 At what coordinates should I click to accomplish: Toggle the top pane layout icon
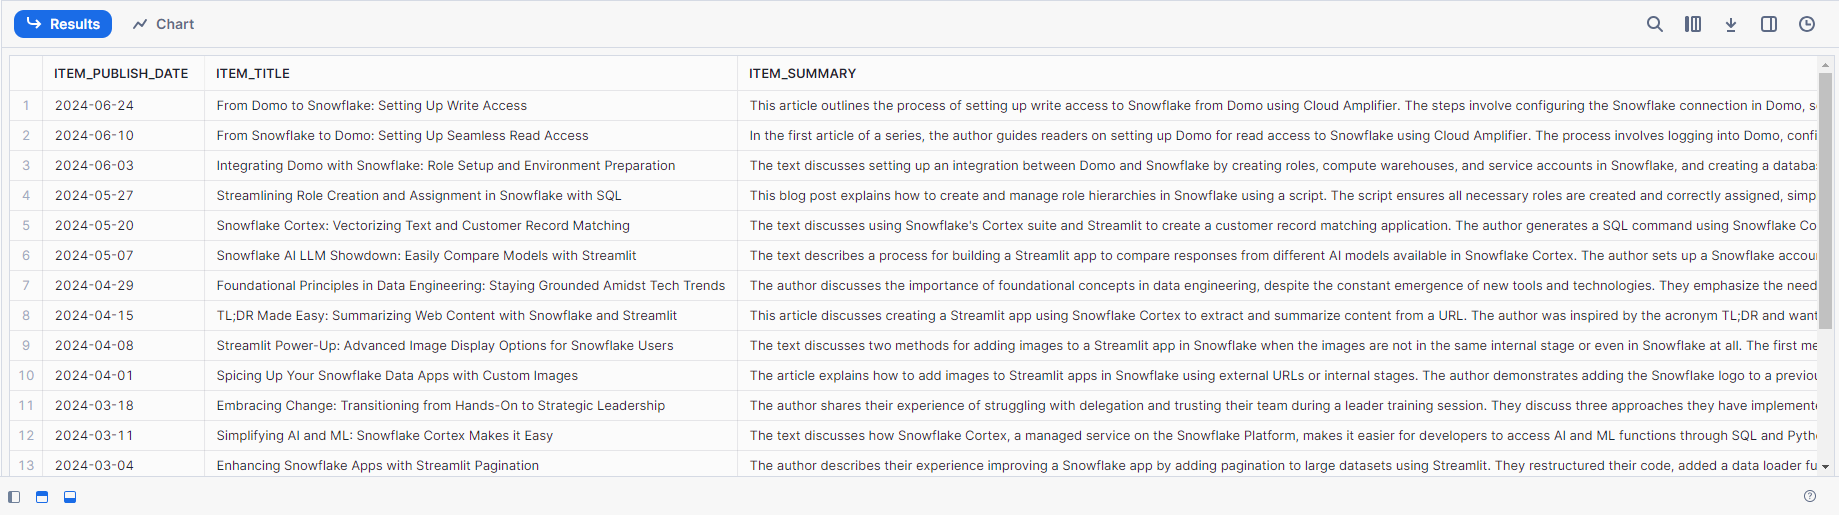(42, 497)
